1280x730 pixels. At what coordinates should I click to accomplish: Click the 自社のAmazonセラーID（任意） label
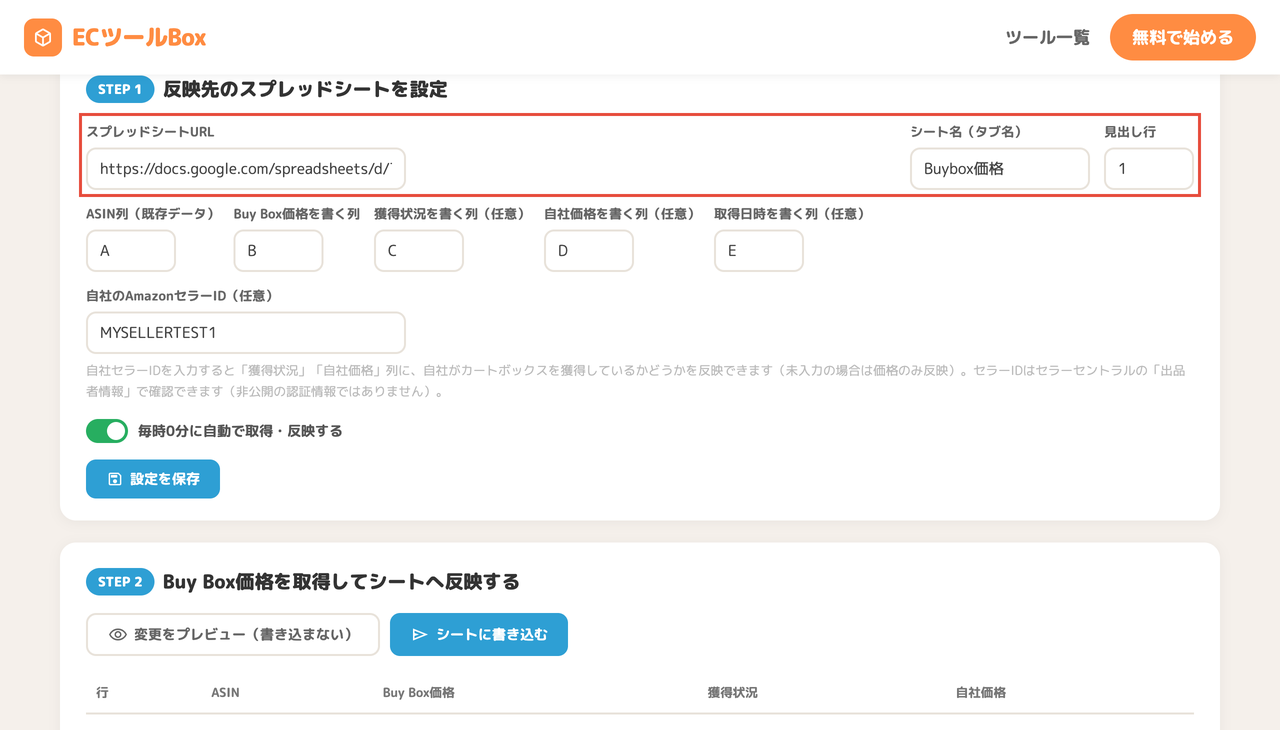180,296
